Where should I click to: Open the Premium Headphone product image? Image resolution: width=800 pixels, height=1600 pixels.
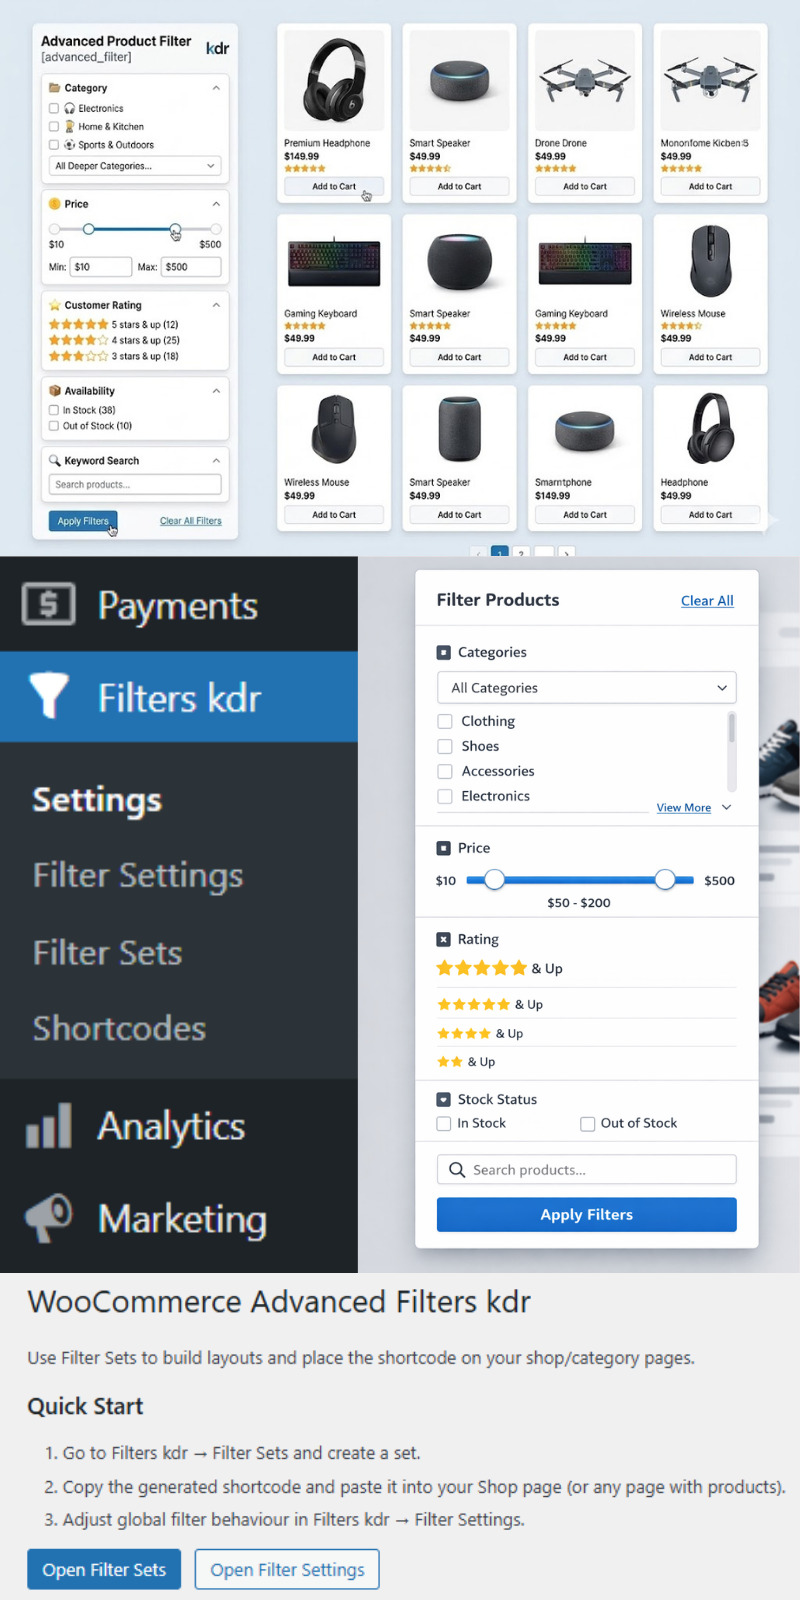click(334, 82)
